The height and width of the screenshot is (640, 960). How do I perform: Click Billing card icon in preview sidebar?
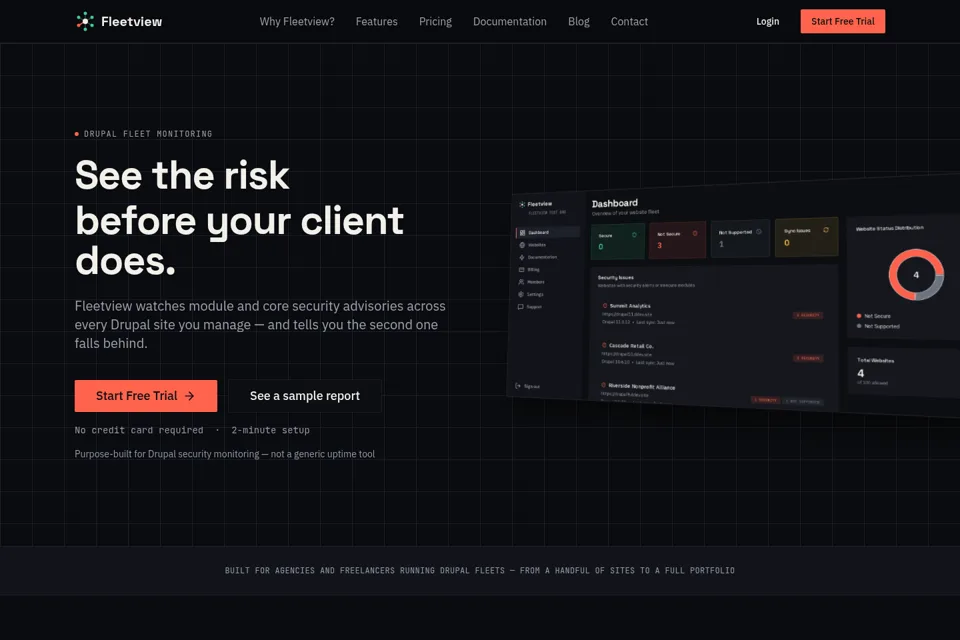(x=522, y=269)
